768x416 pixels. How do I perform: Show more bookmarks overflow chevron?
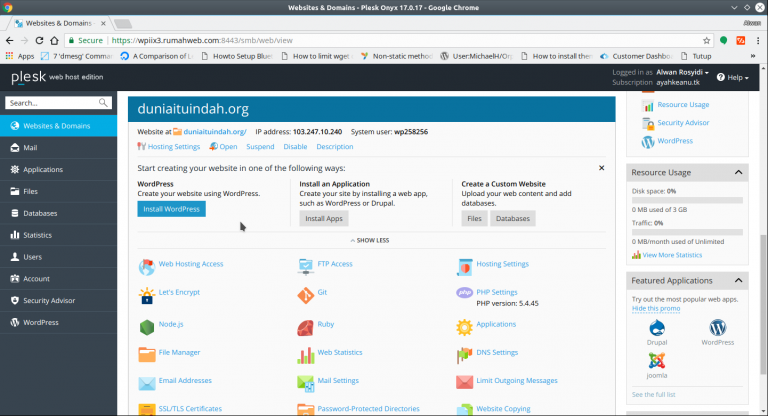(x=753, y=56)
